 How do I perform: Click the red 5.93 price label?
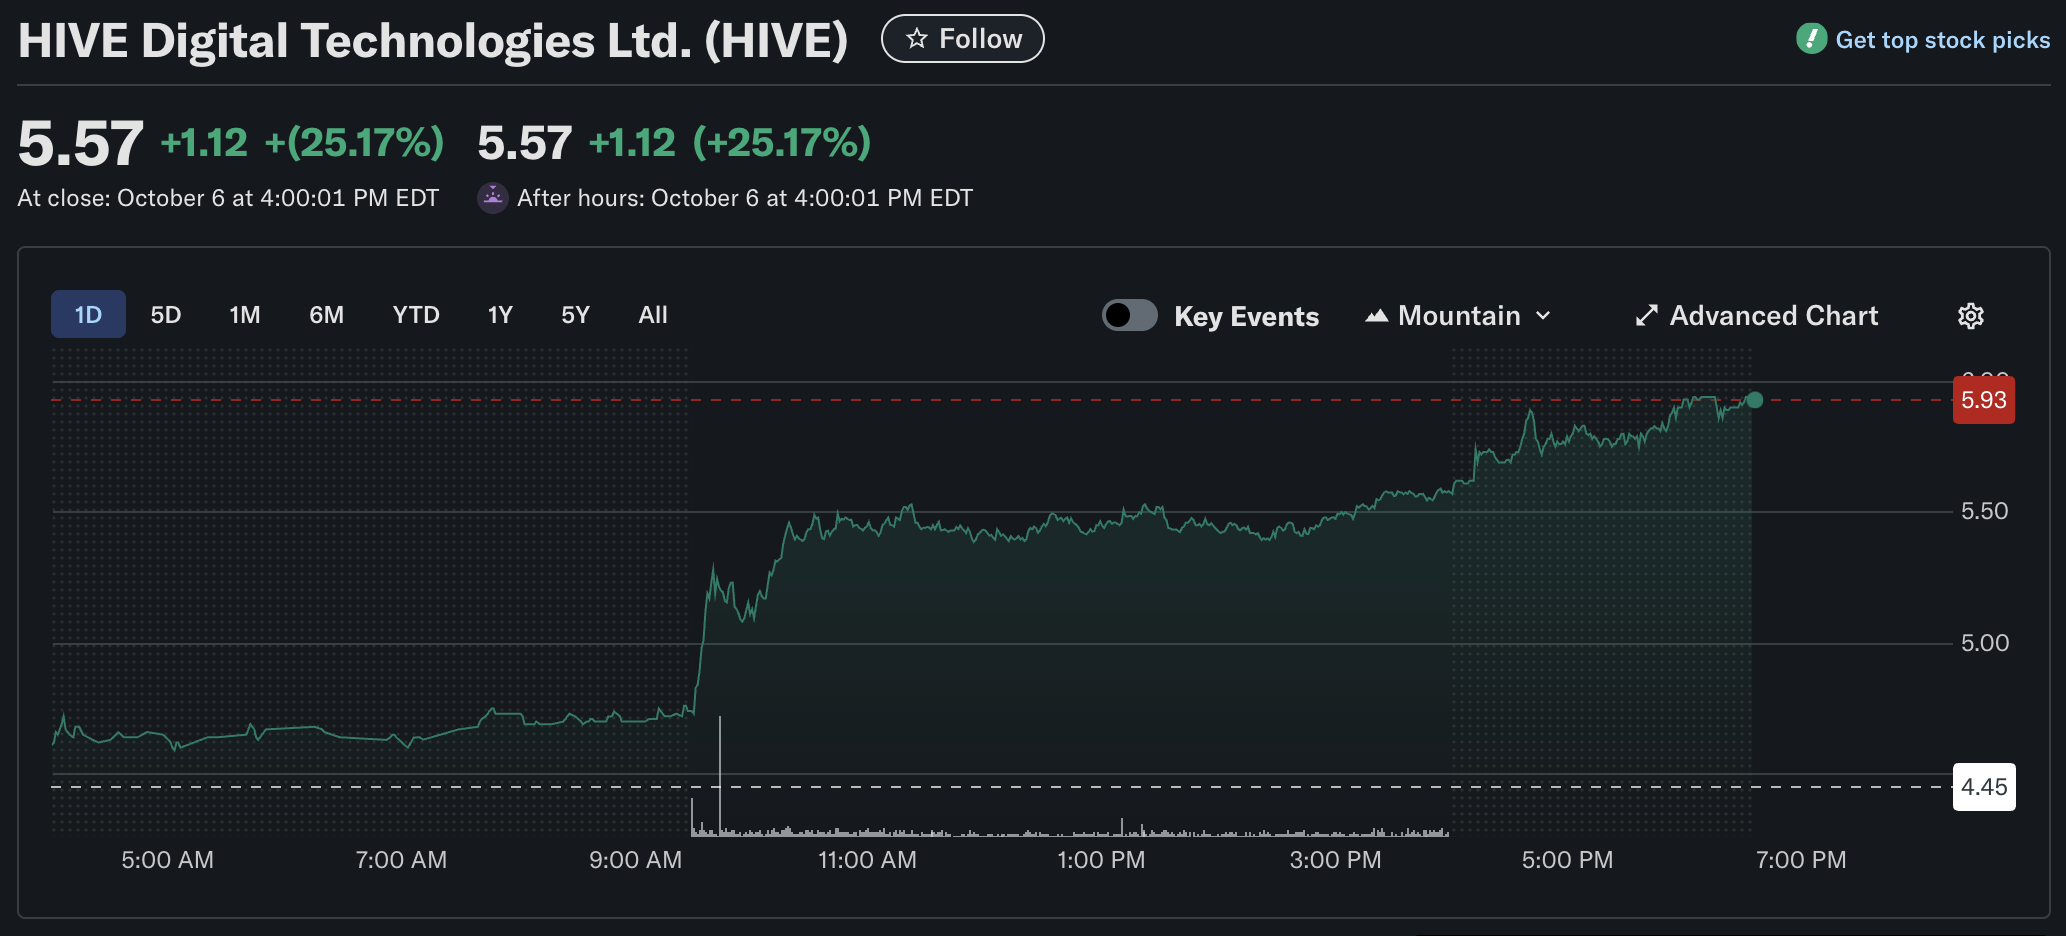tap(1983, 400)
